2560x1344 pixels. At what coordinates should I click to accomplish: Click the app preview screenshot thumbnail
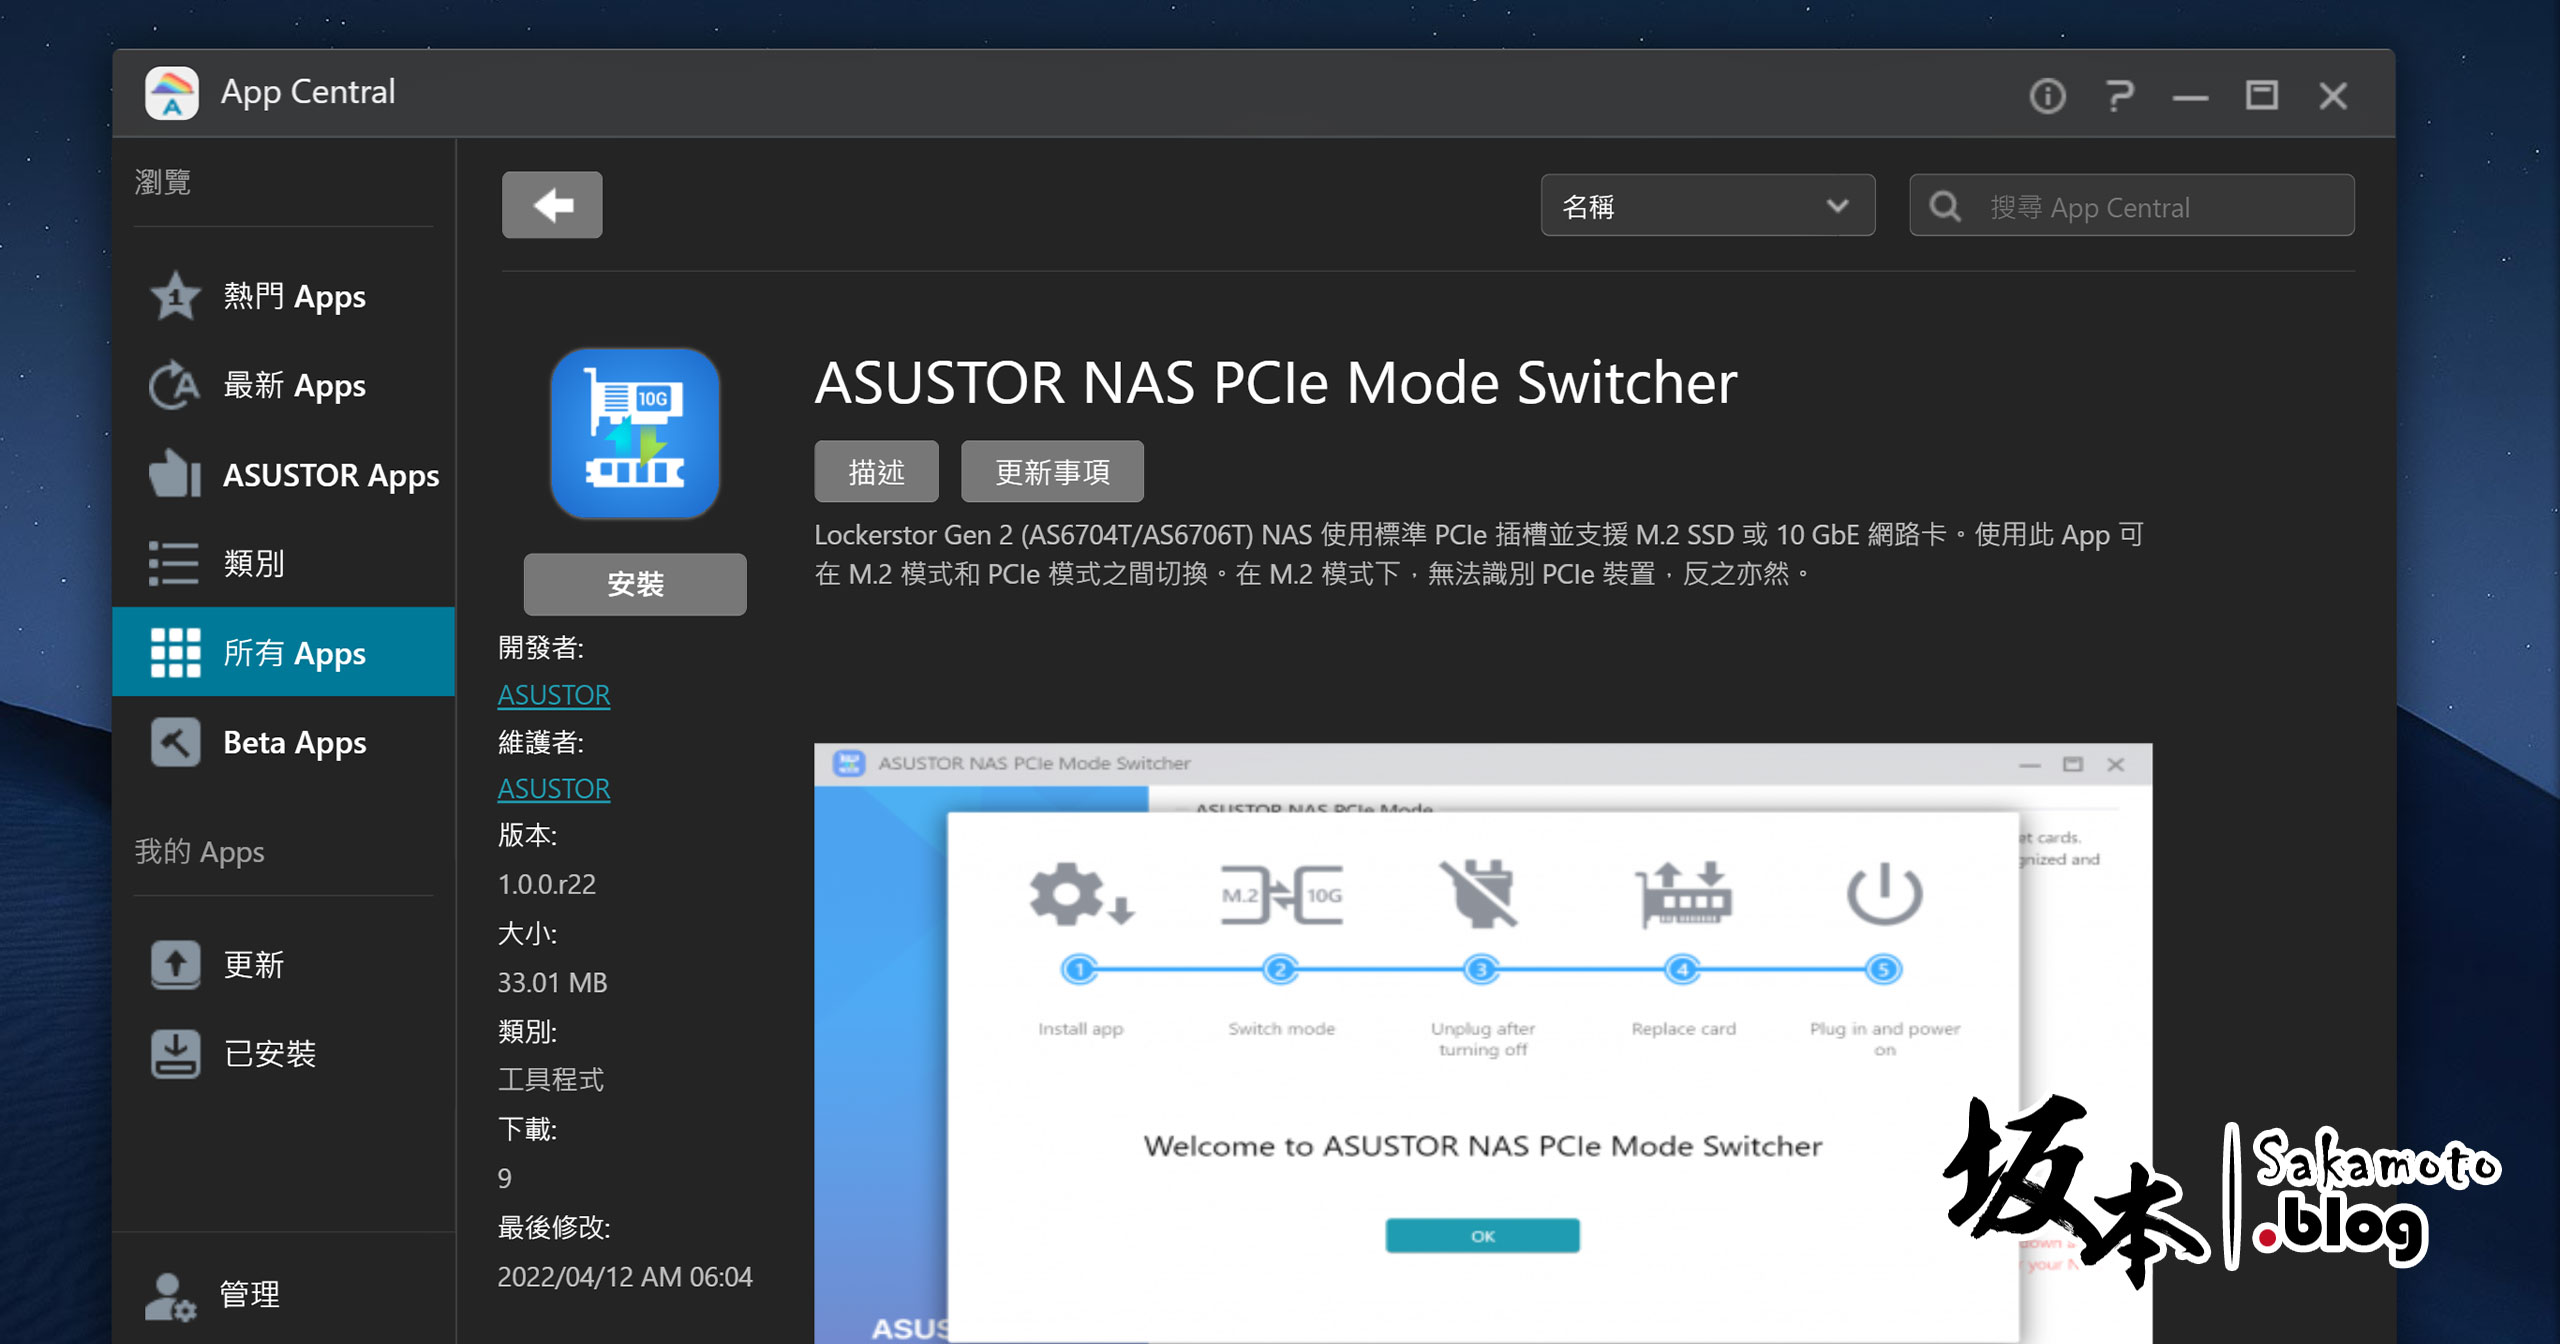1483,1043
